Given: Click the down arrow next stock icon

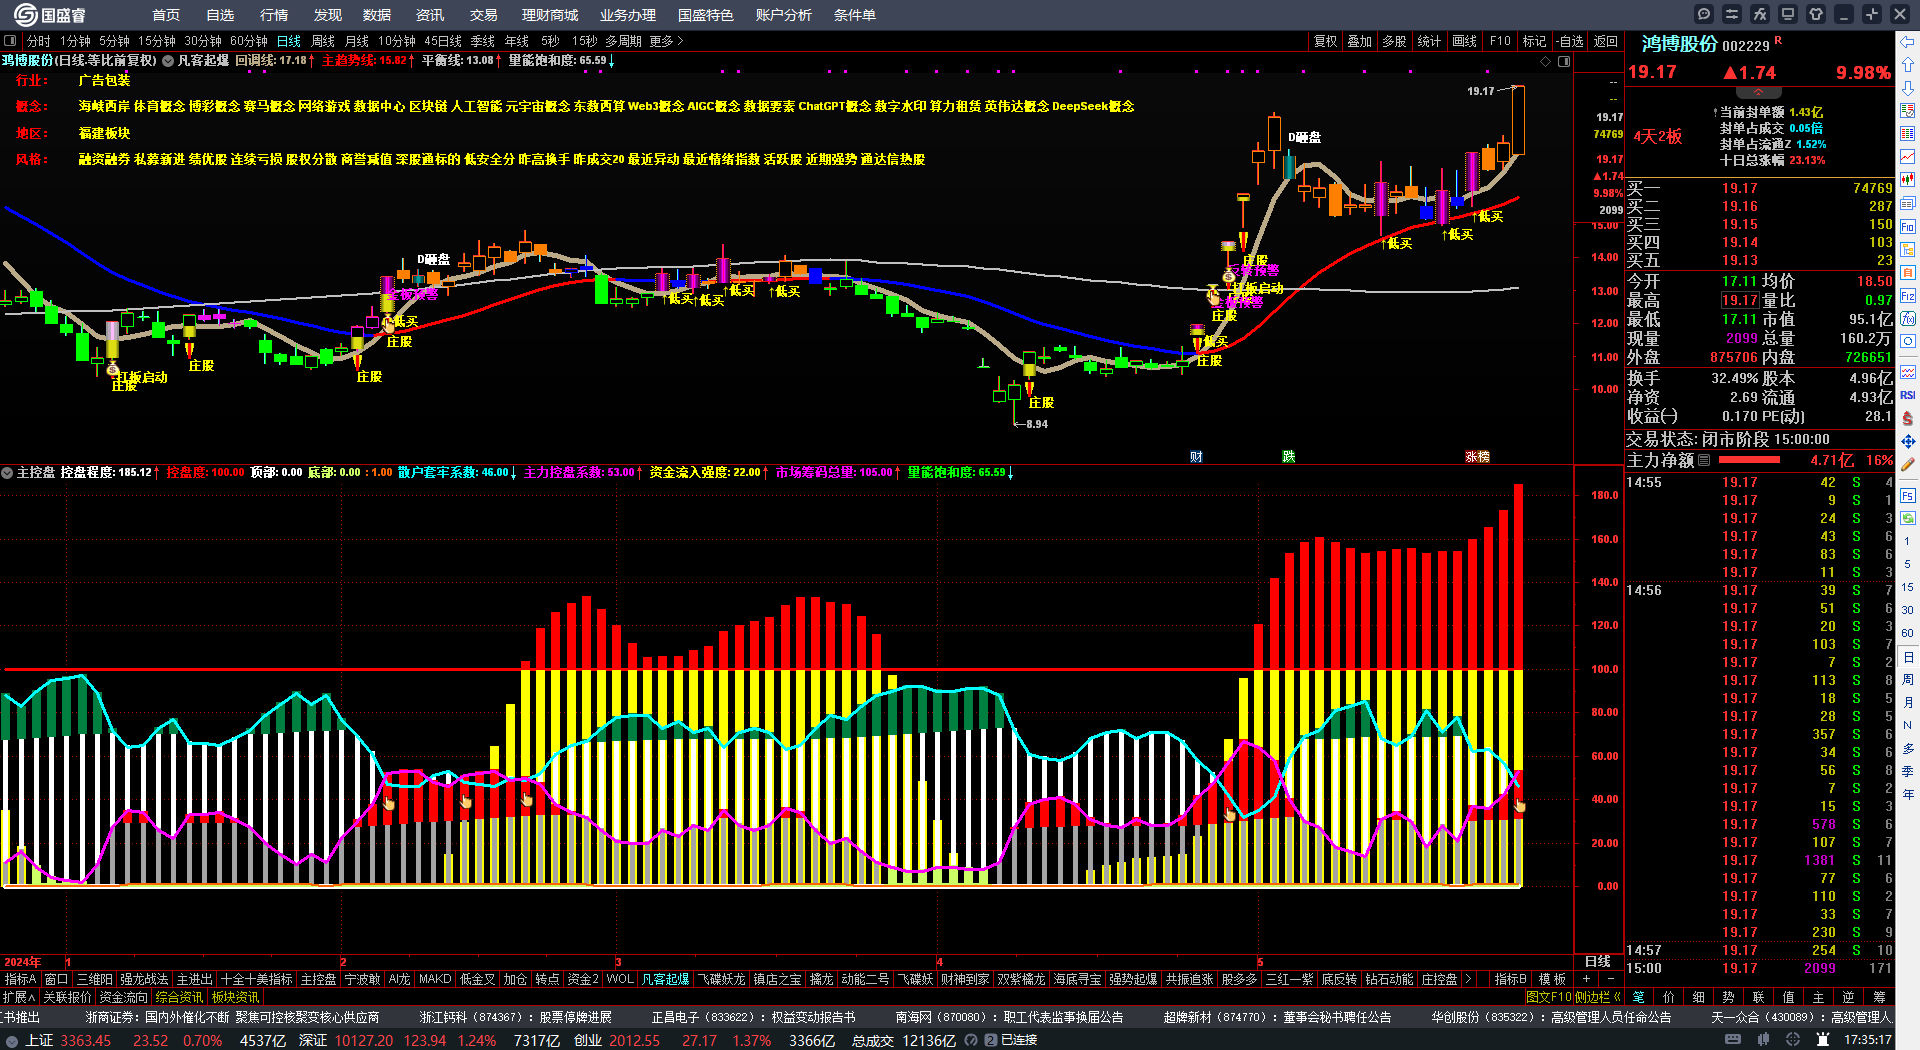Looking at the screenshot, I should 1908,88.
